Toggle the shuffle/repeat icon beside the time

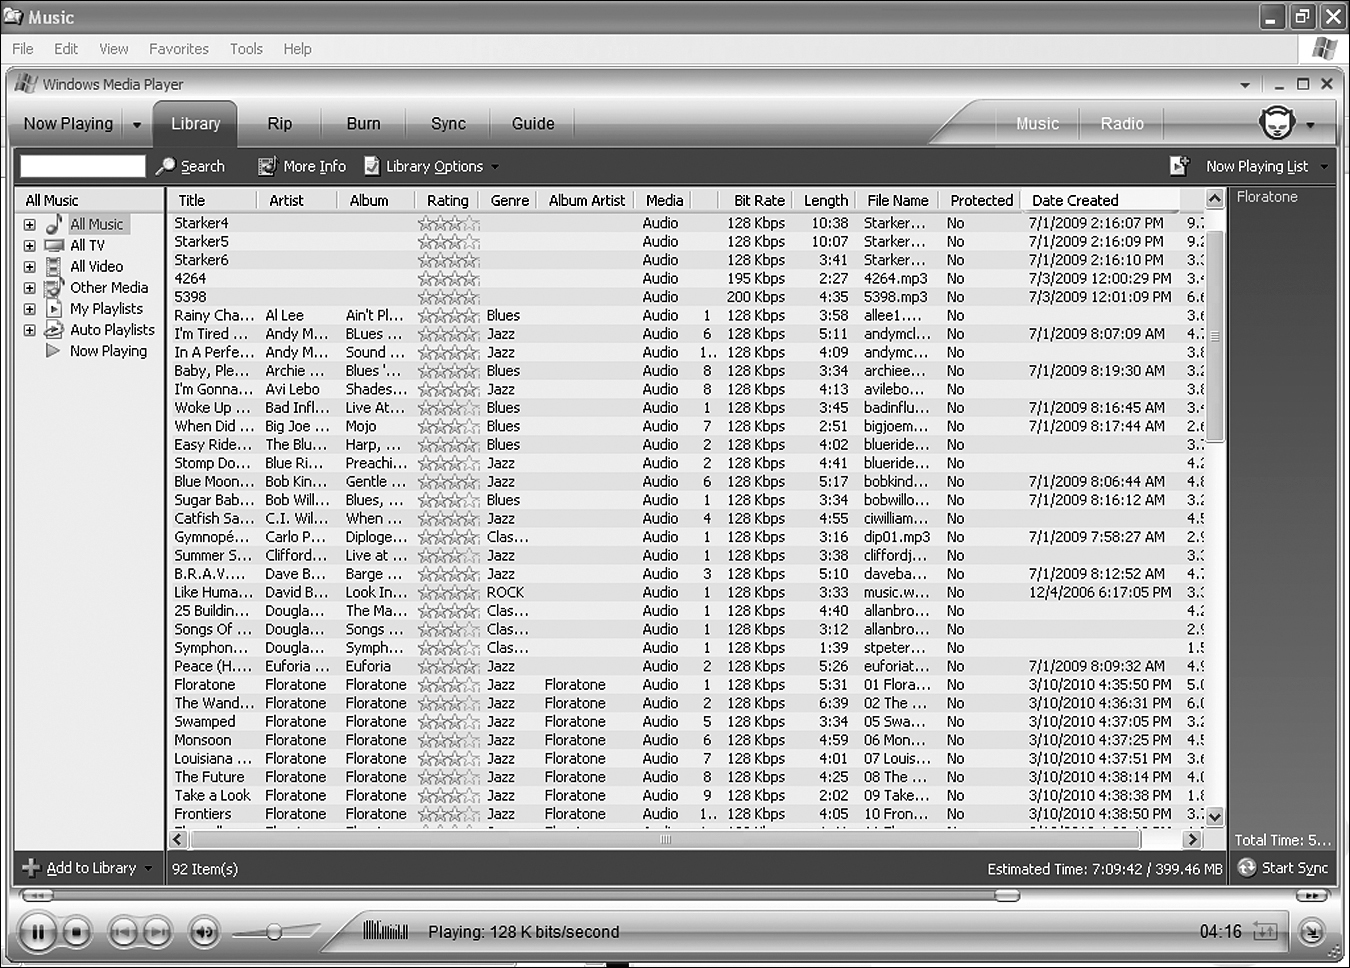1265,931
